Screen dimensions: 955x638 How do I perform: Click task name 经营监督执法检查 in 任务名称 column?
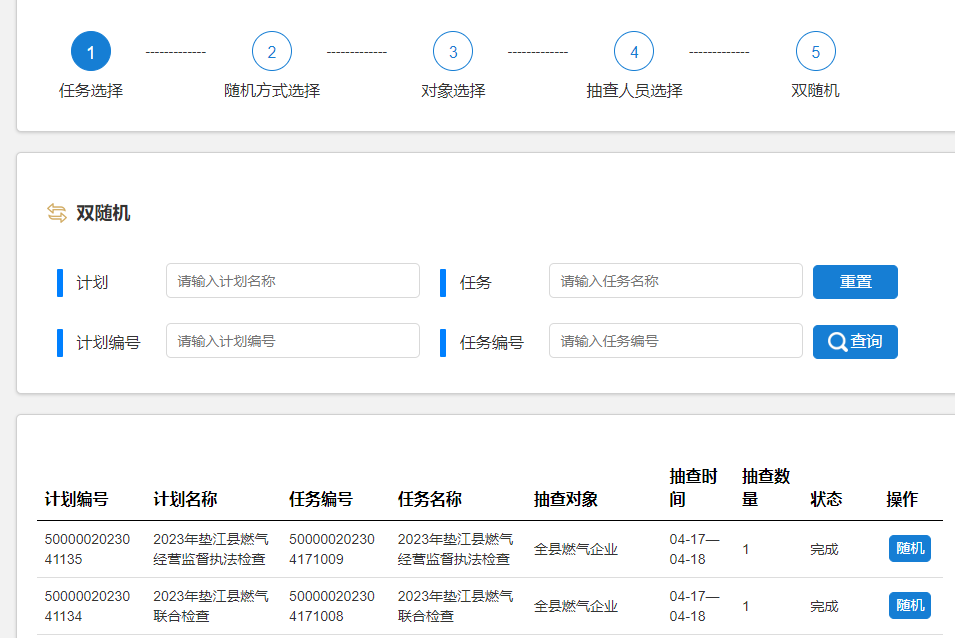click(456, 549)
